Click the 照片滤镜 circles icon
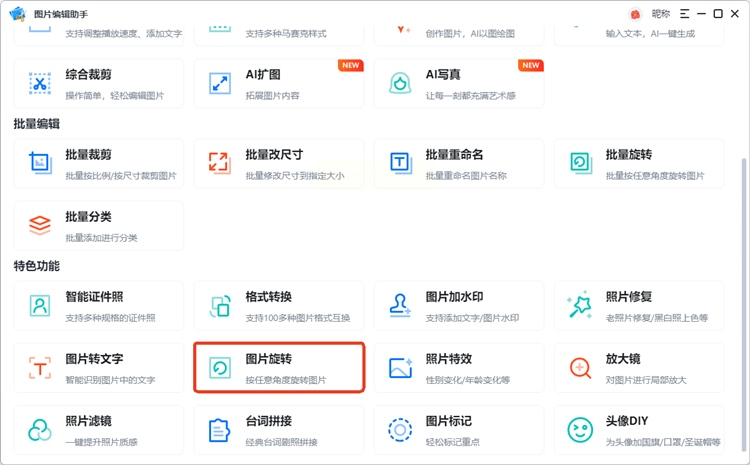The width and height of the screenshot is (750, 465). [40, 430]
